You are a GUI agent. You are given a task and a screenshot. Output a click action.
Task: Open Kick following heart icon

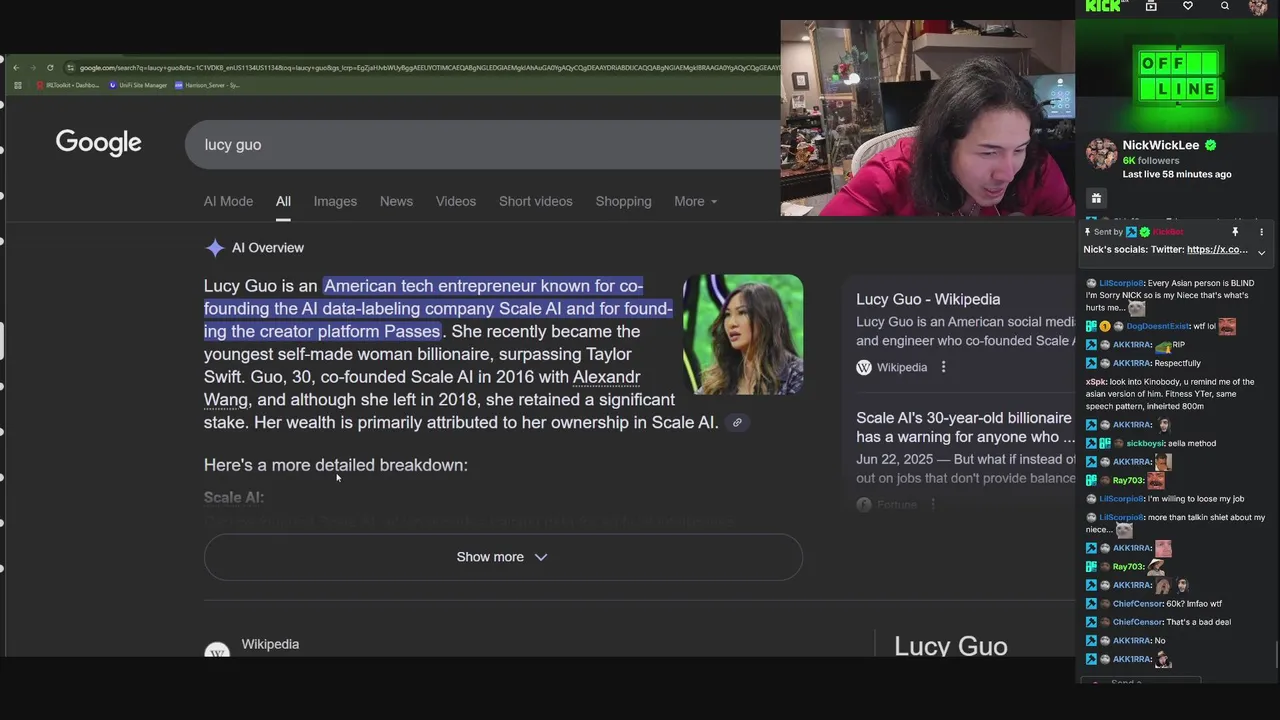(1188, 6)
